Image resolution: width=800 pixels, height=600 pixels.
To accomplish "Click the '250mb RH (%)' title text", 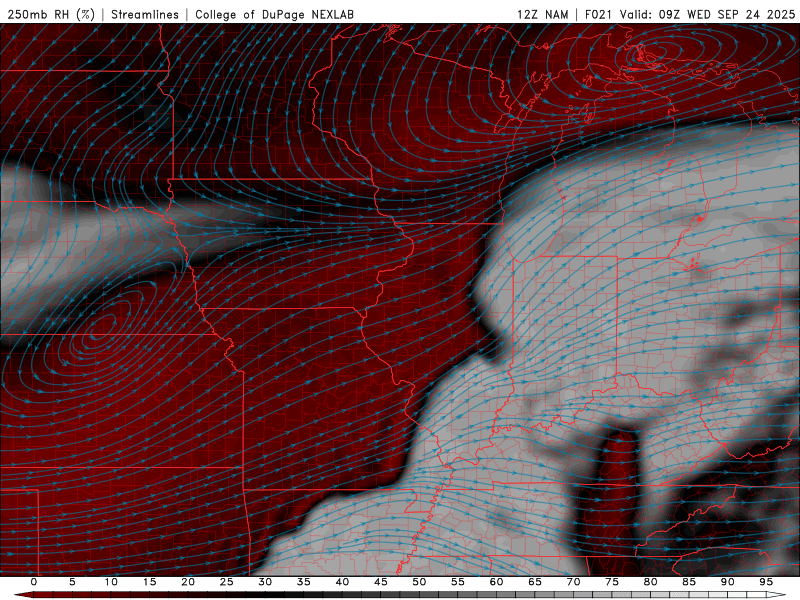I will tap(52, 14).
